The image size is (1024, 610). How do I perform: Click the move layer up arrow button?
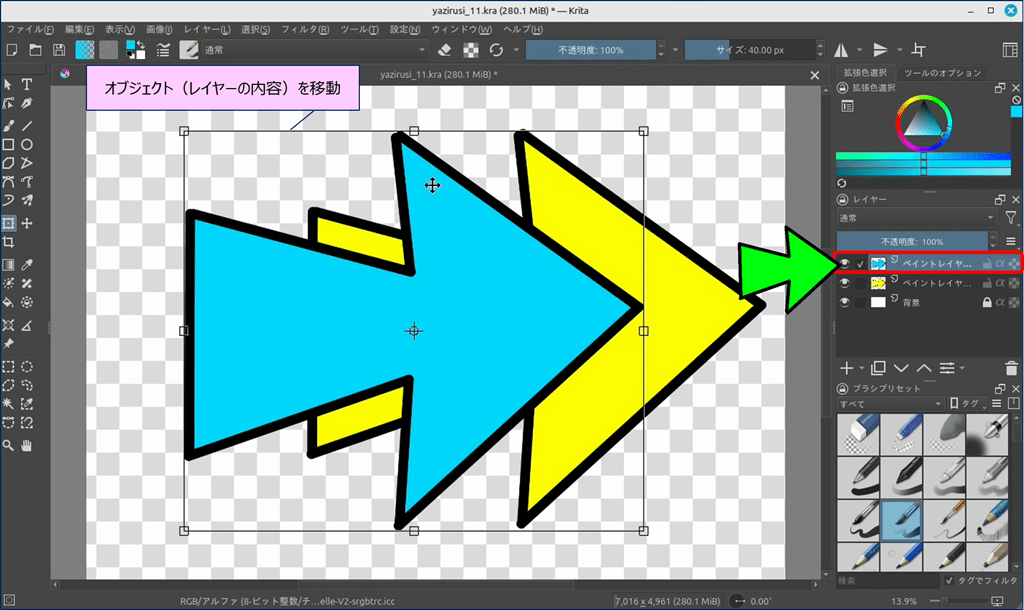tap(923, 368)
